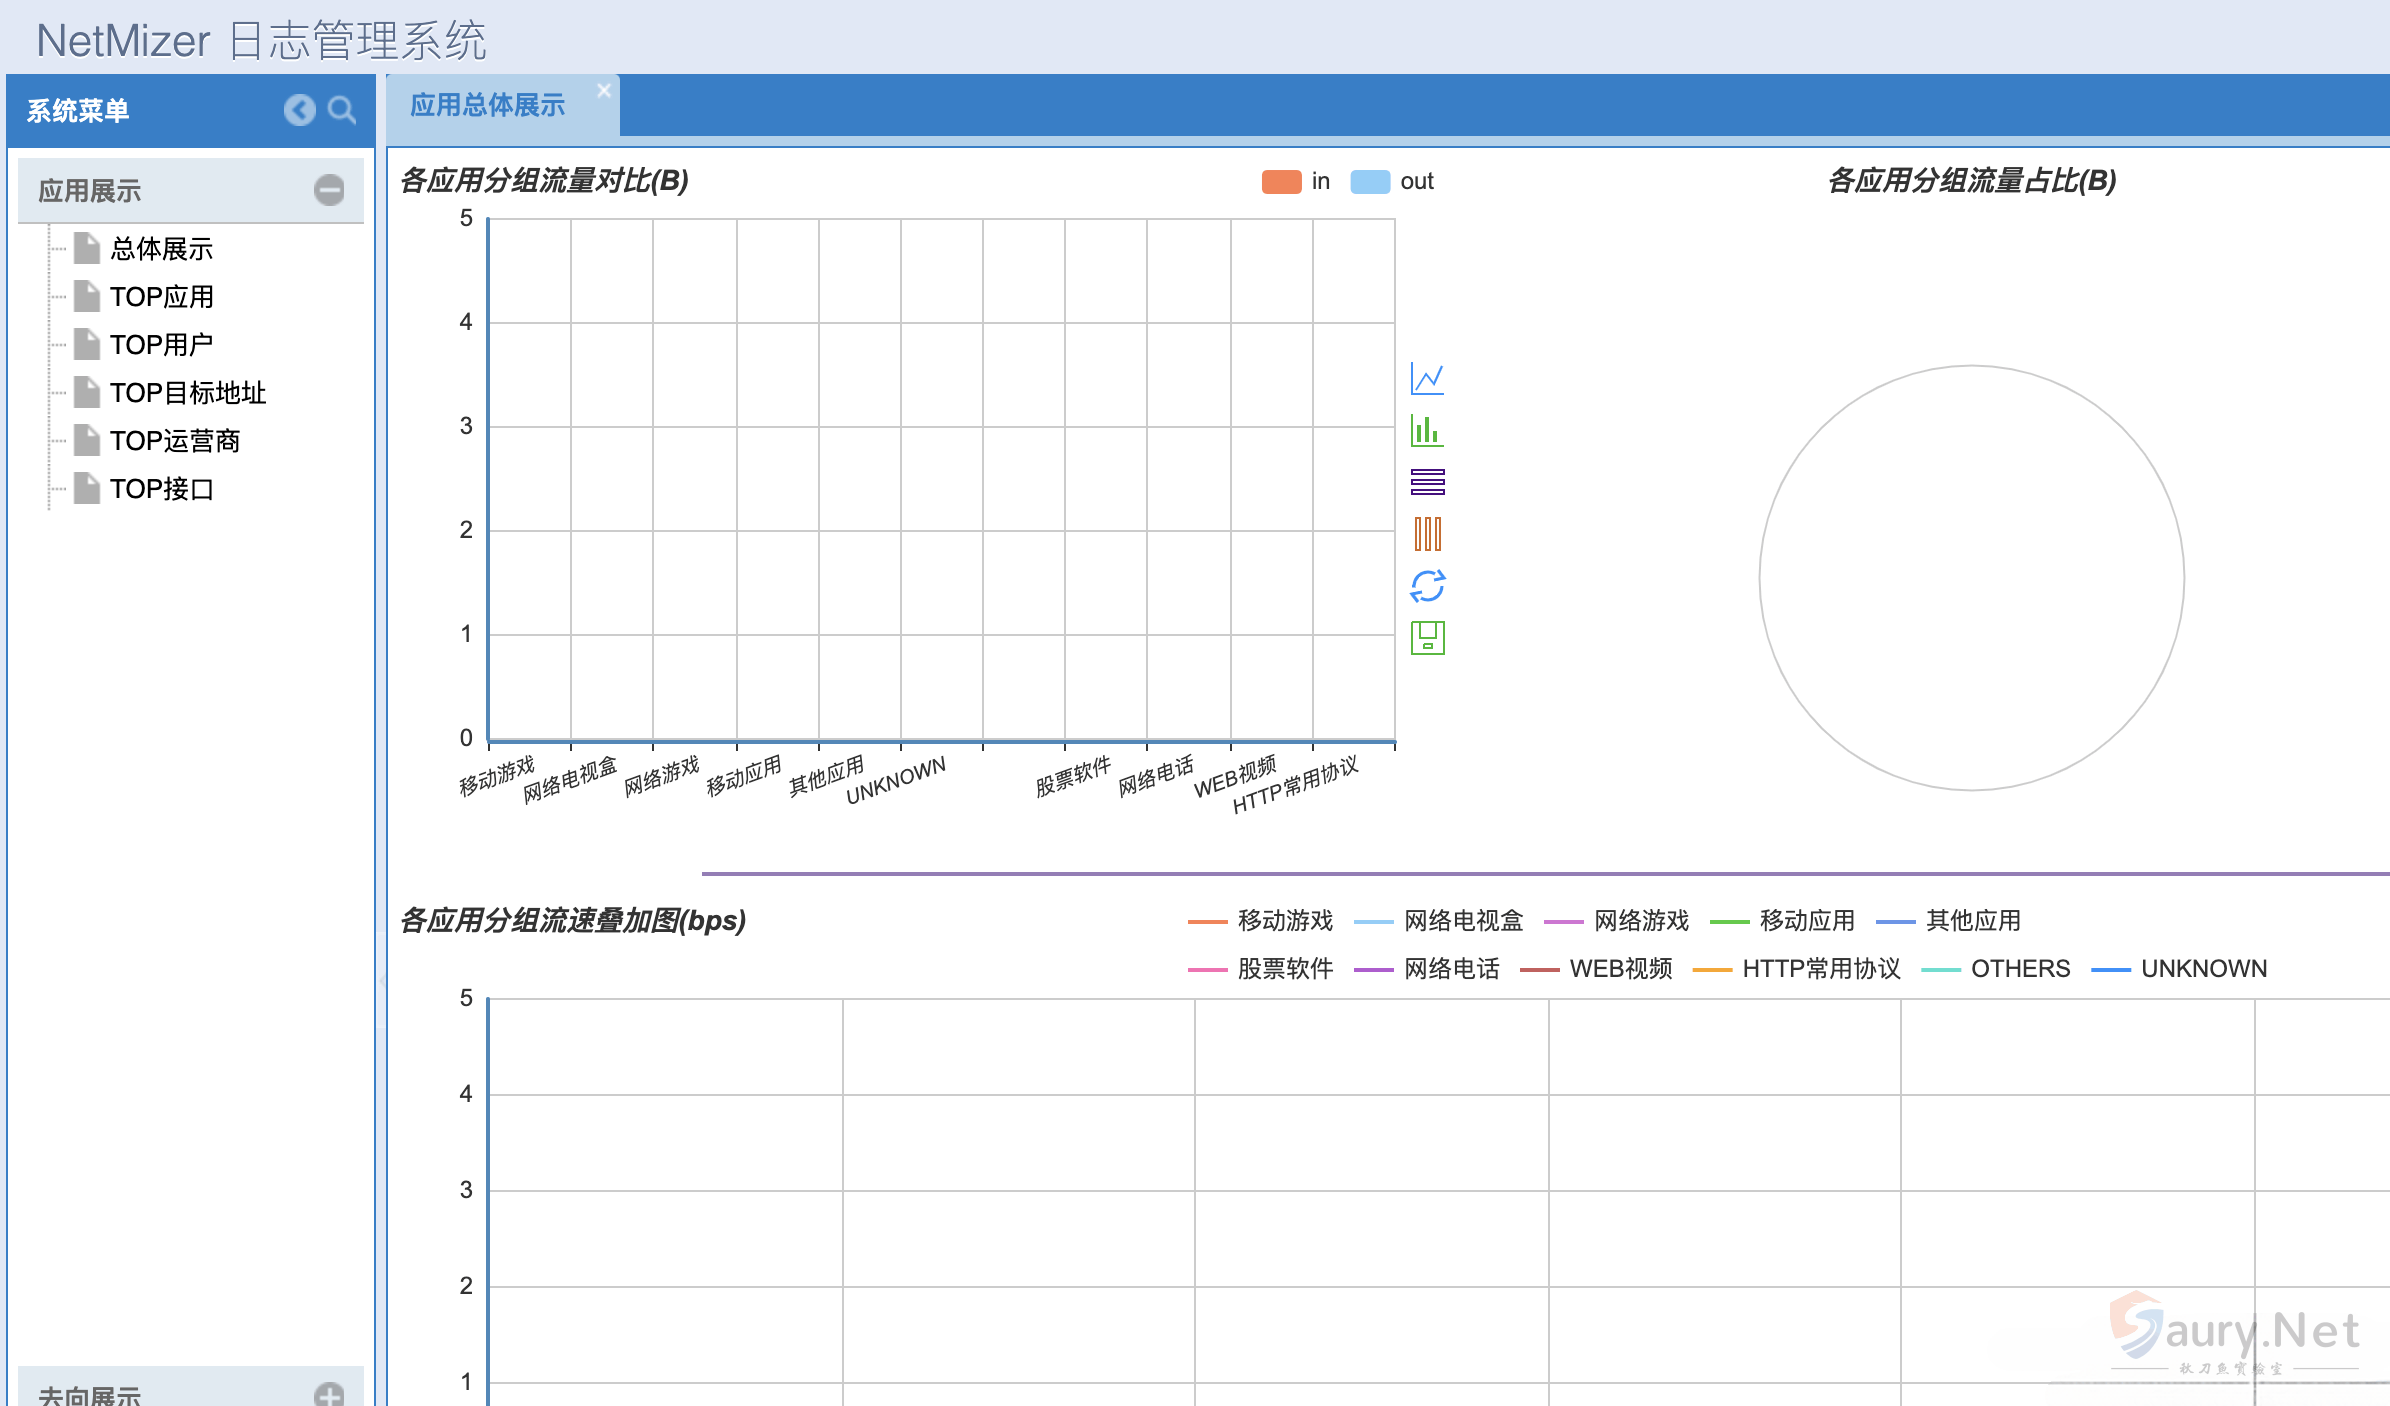Restore the chart with refresh icon
Viewport: 2390px width, 1406px height.
click(x=1427, y=586)
